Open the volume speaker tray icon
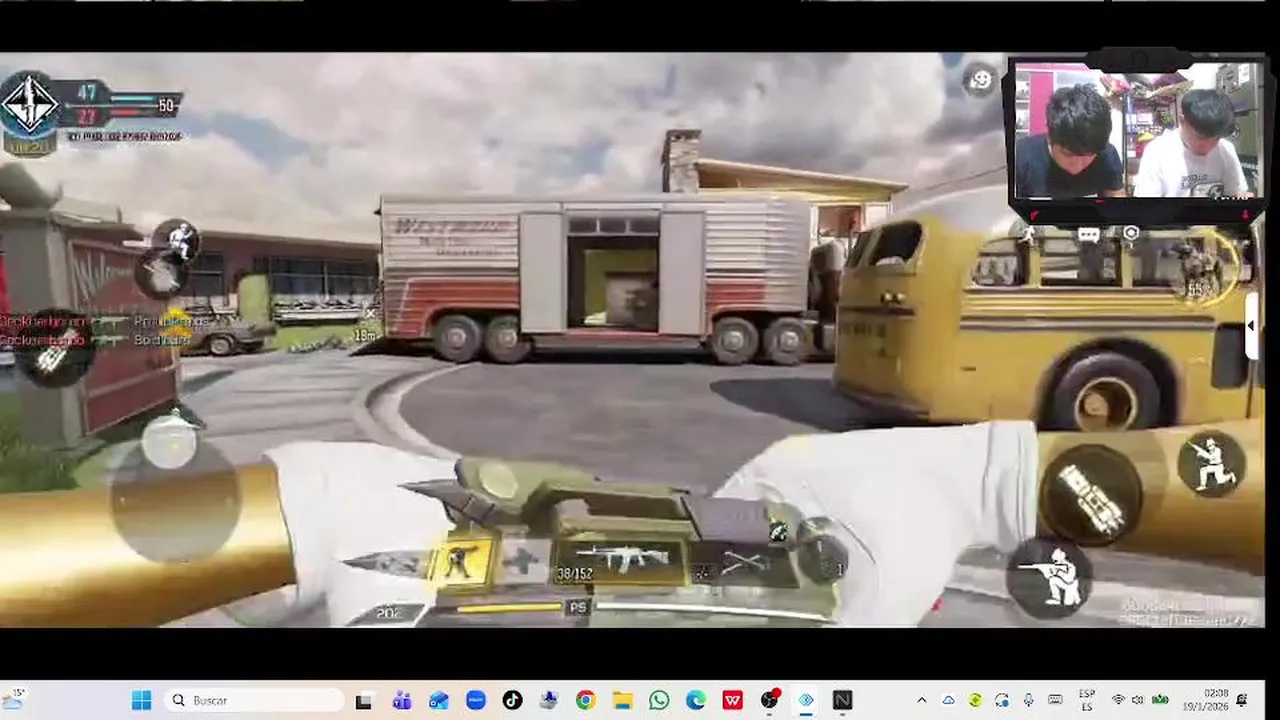The image size is (1280, 720). tap(1139, 700)
